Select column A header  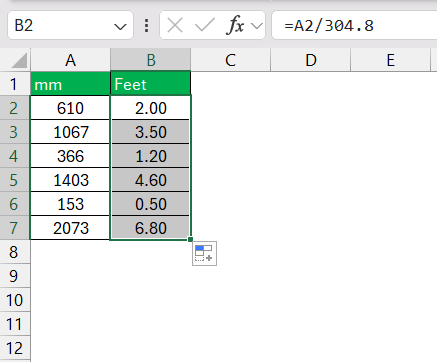coord(70,60)
